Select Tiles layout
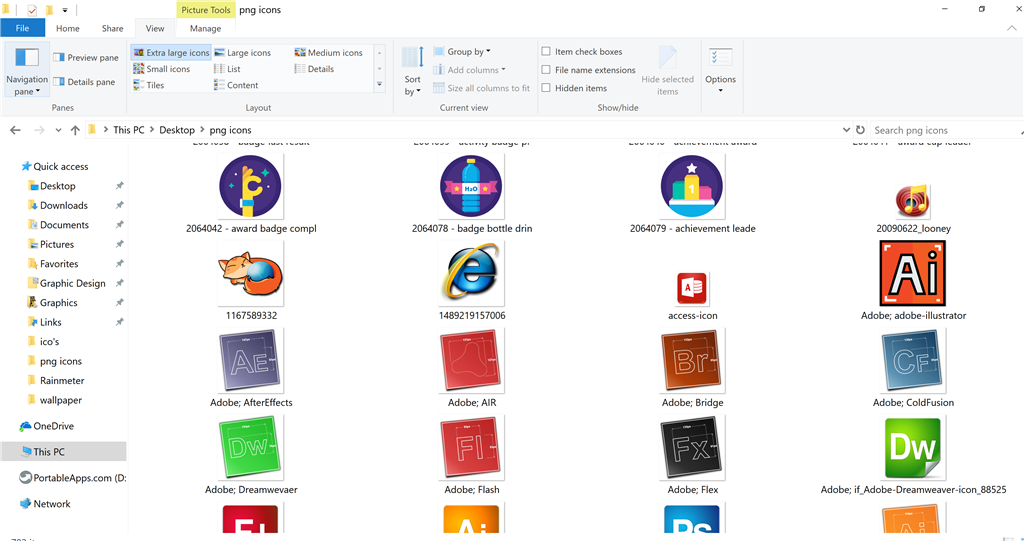1024x541 pixels. click(148, 85)
